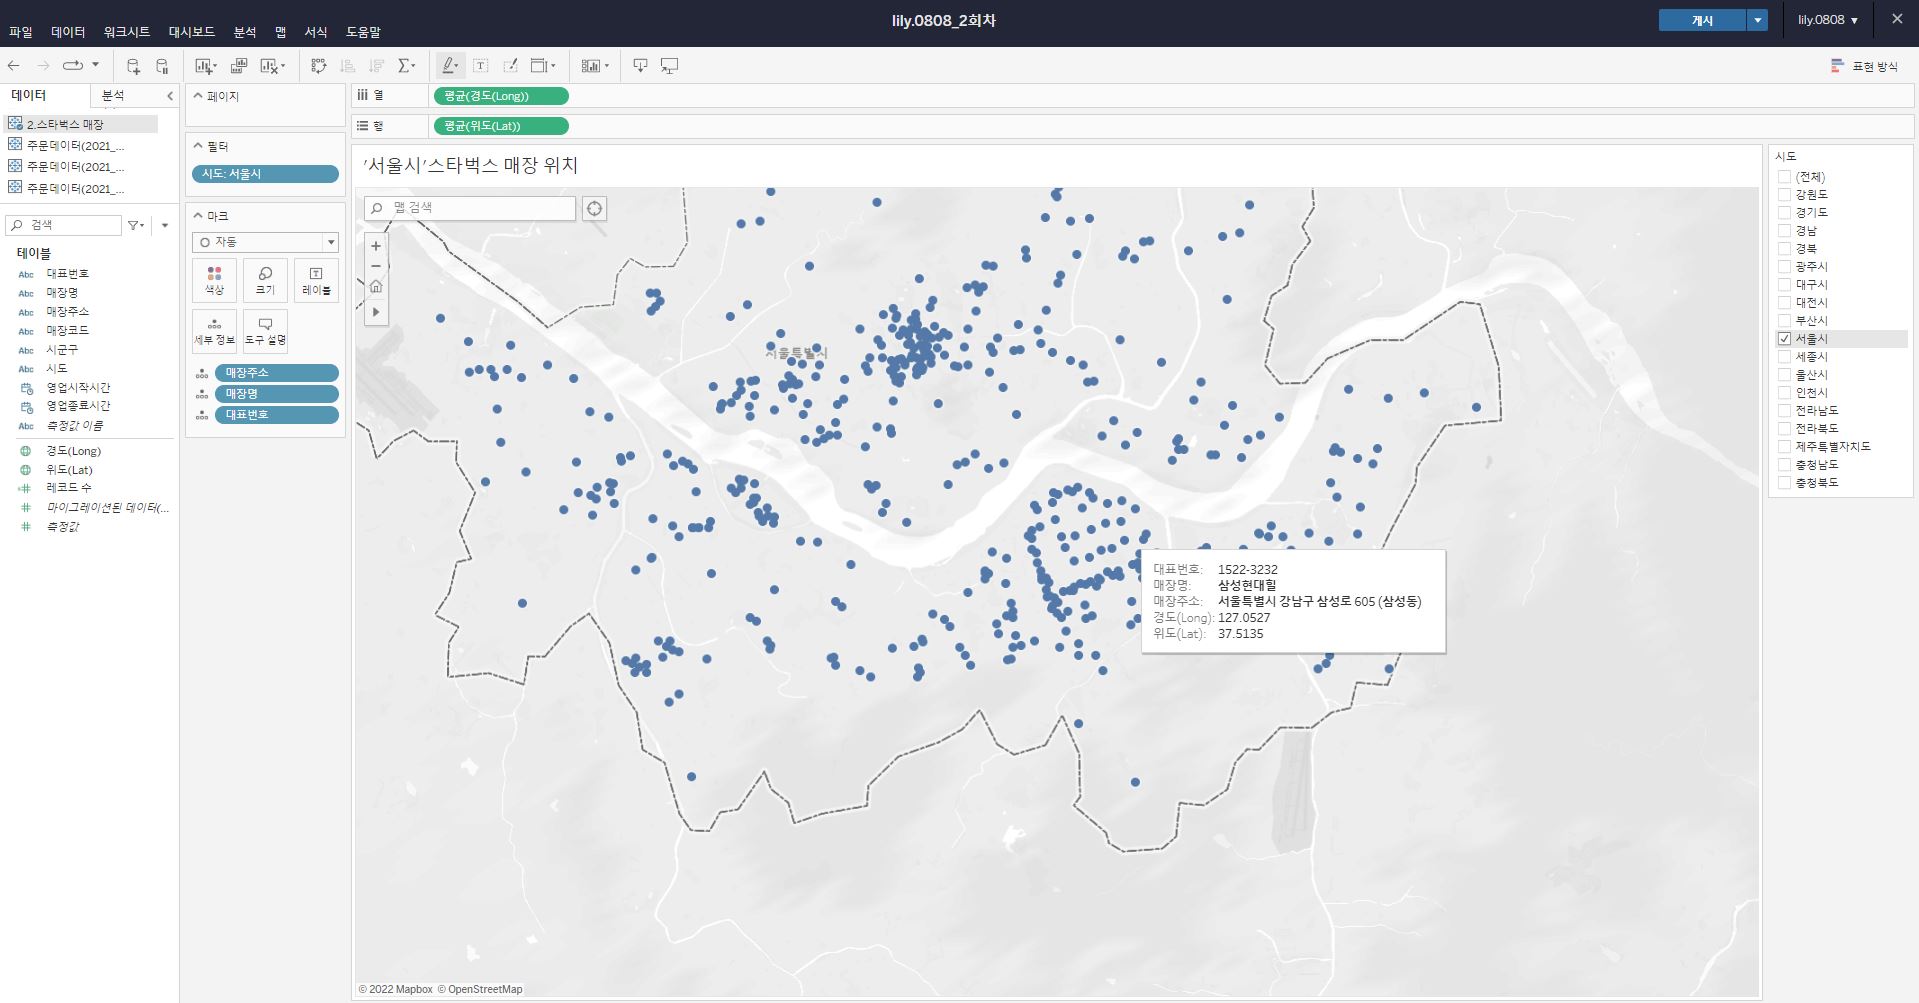Enable the 광주시 checkbox
The width and height of the screenshot is (1919, 1003).
point(1784,267)
